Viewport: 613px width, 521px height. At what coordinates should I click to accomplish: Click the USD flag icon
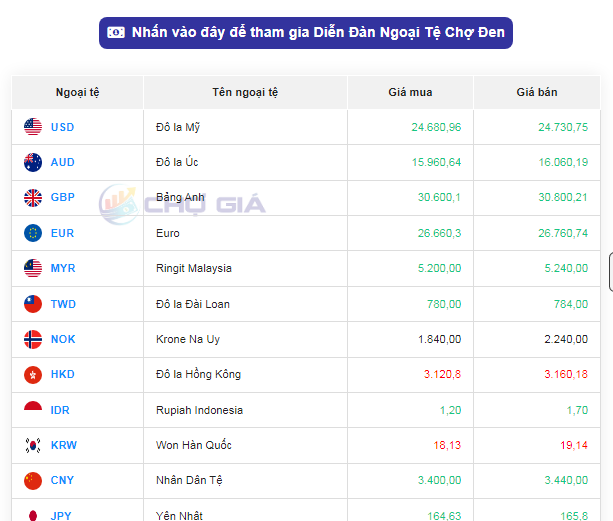(33, 127)
